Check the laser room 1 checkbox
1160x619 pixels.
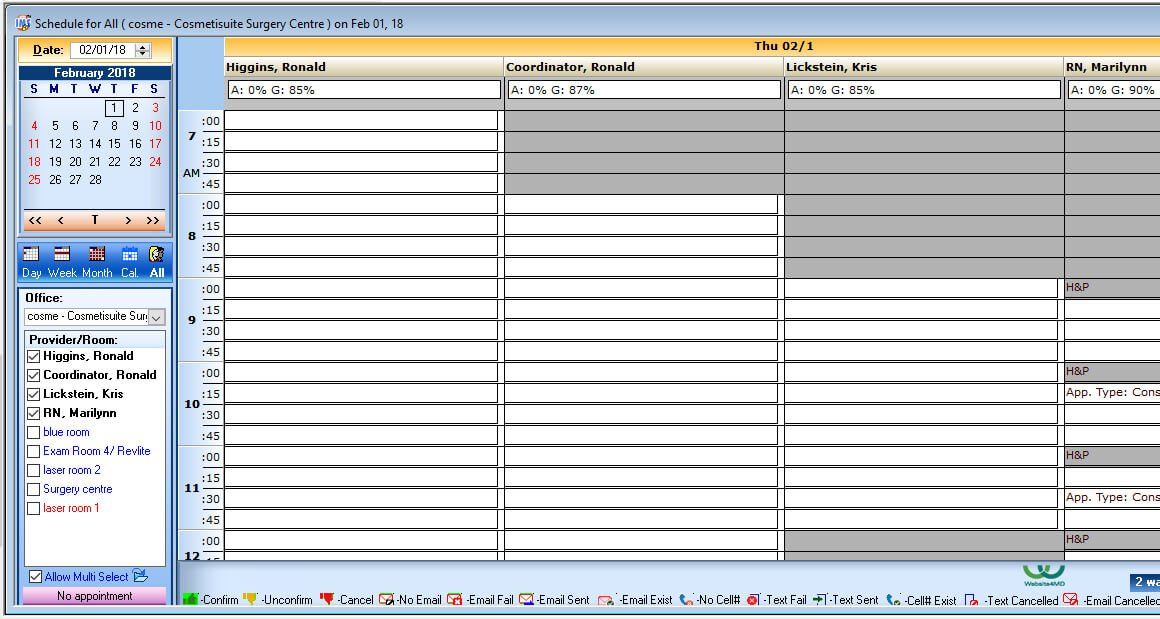[x=33, y=508]
